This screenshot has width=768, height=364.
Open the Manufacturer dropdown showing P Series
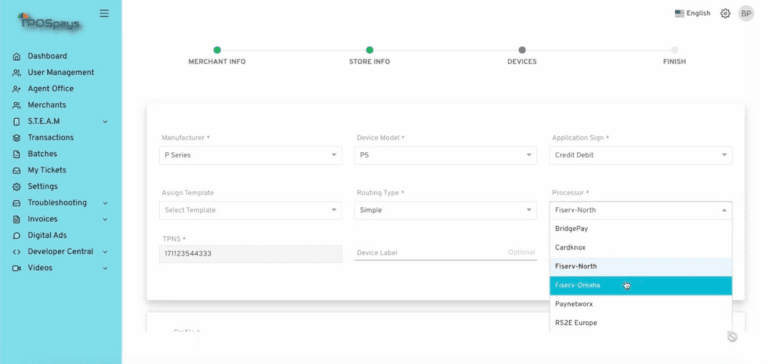pyautogui.click(x=250, y=155)
